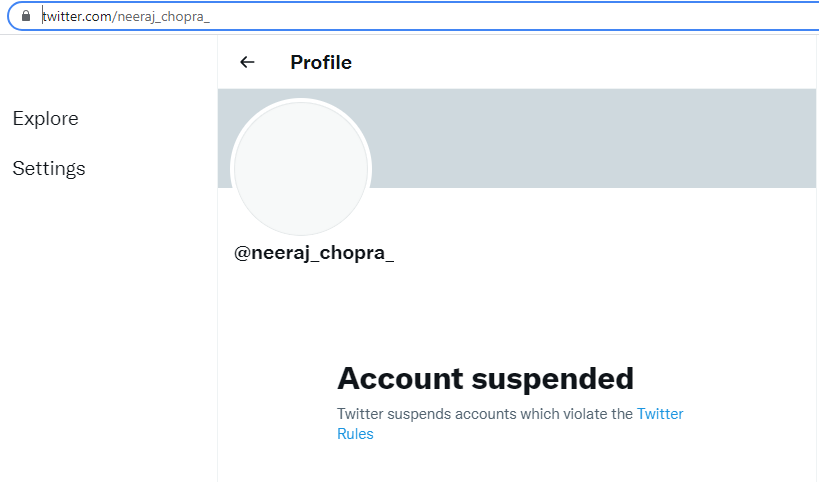819x482 pixels.
Task: Open the Explore page in the sidebar
Action: pos(45,119)
